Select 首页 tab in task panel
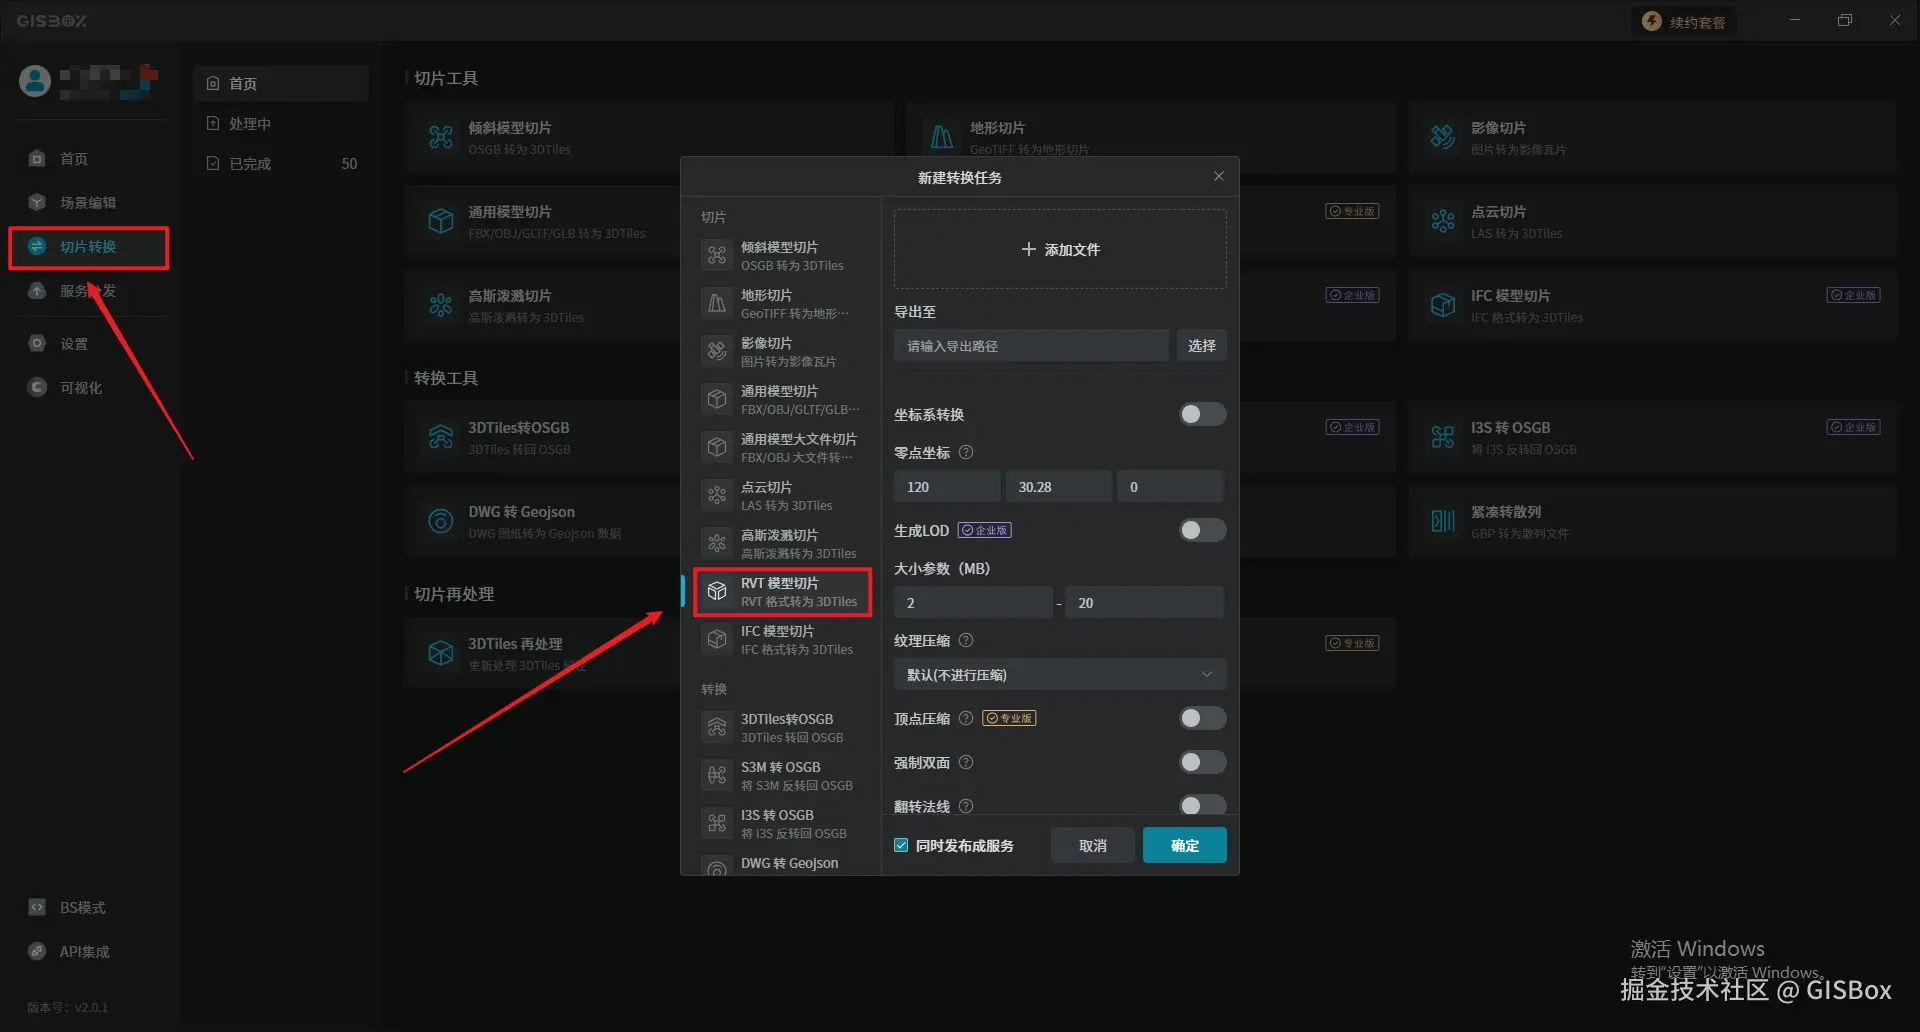Screen dimensions: 1920x1032 tap(281, 83)
